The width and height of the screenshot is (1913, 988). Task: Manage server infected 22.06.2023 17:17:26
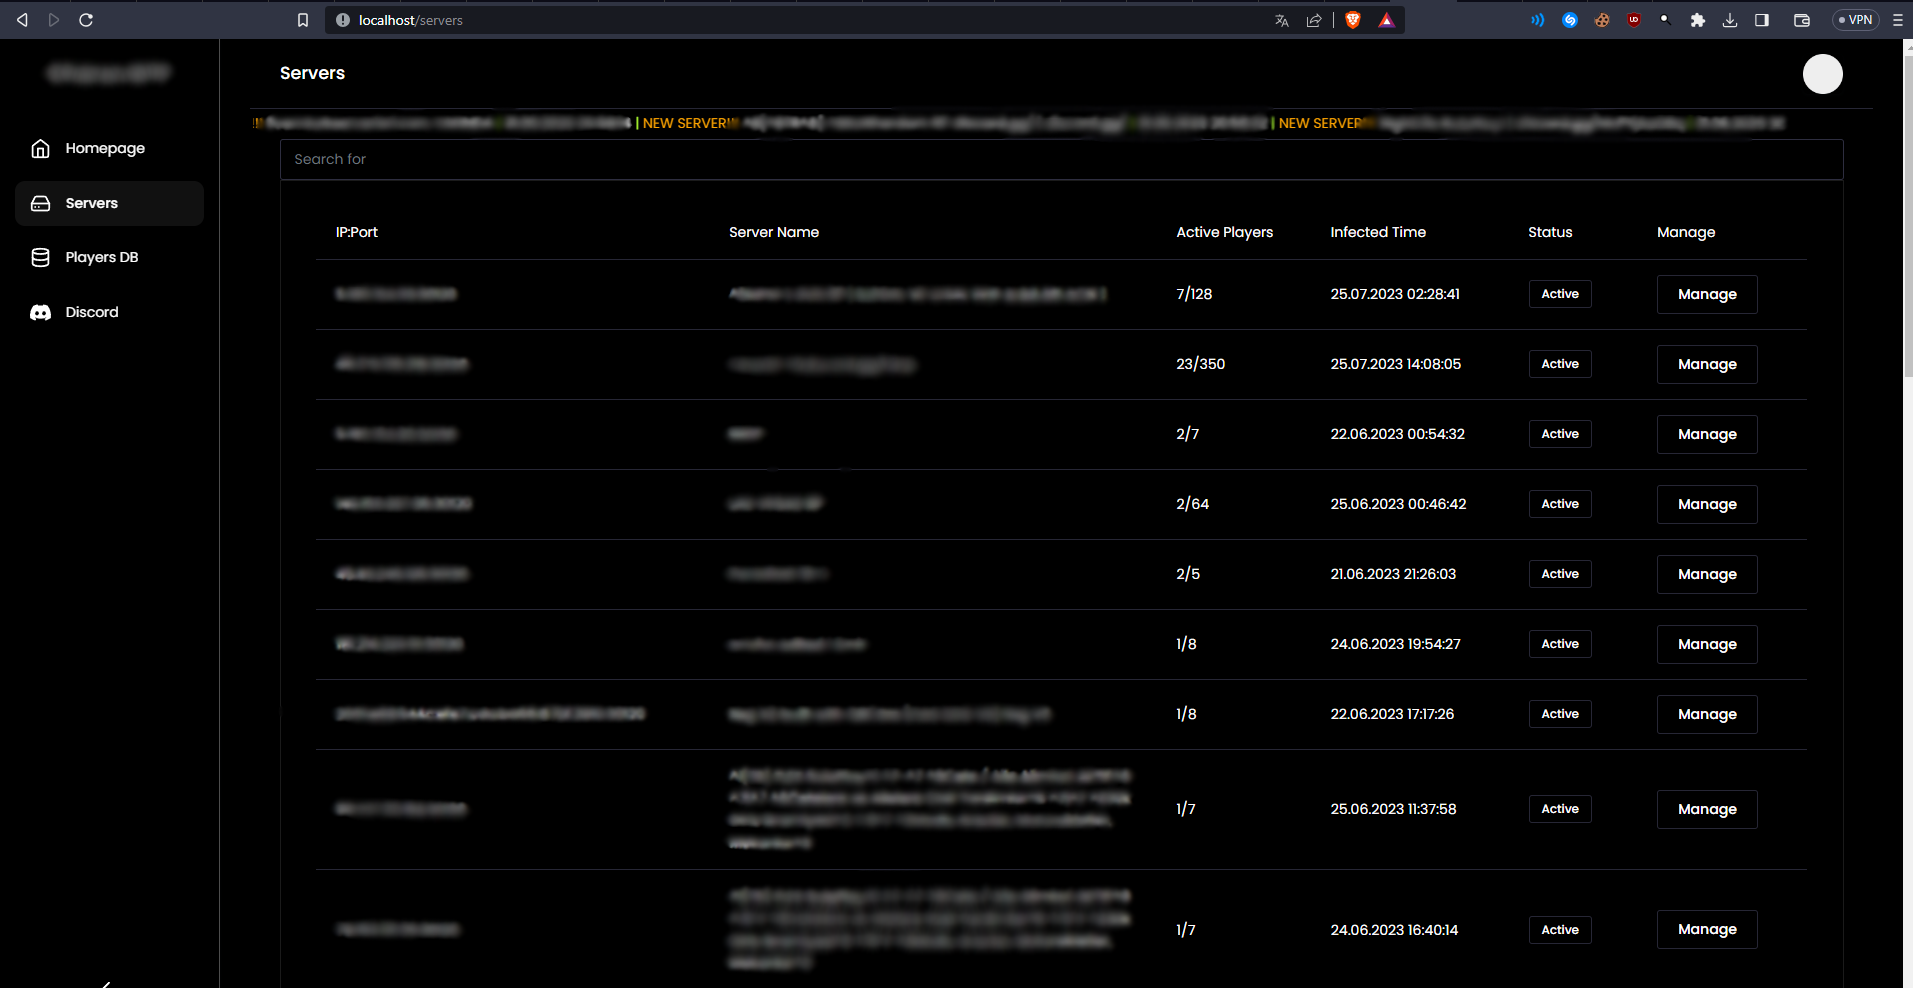click(x=1707, y=714)
